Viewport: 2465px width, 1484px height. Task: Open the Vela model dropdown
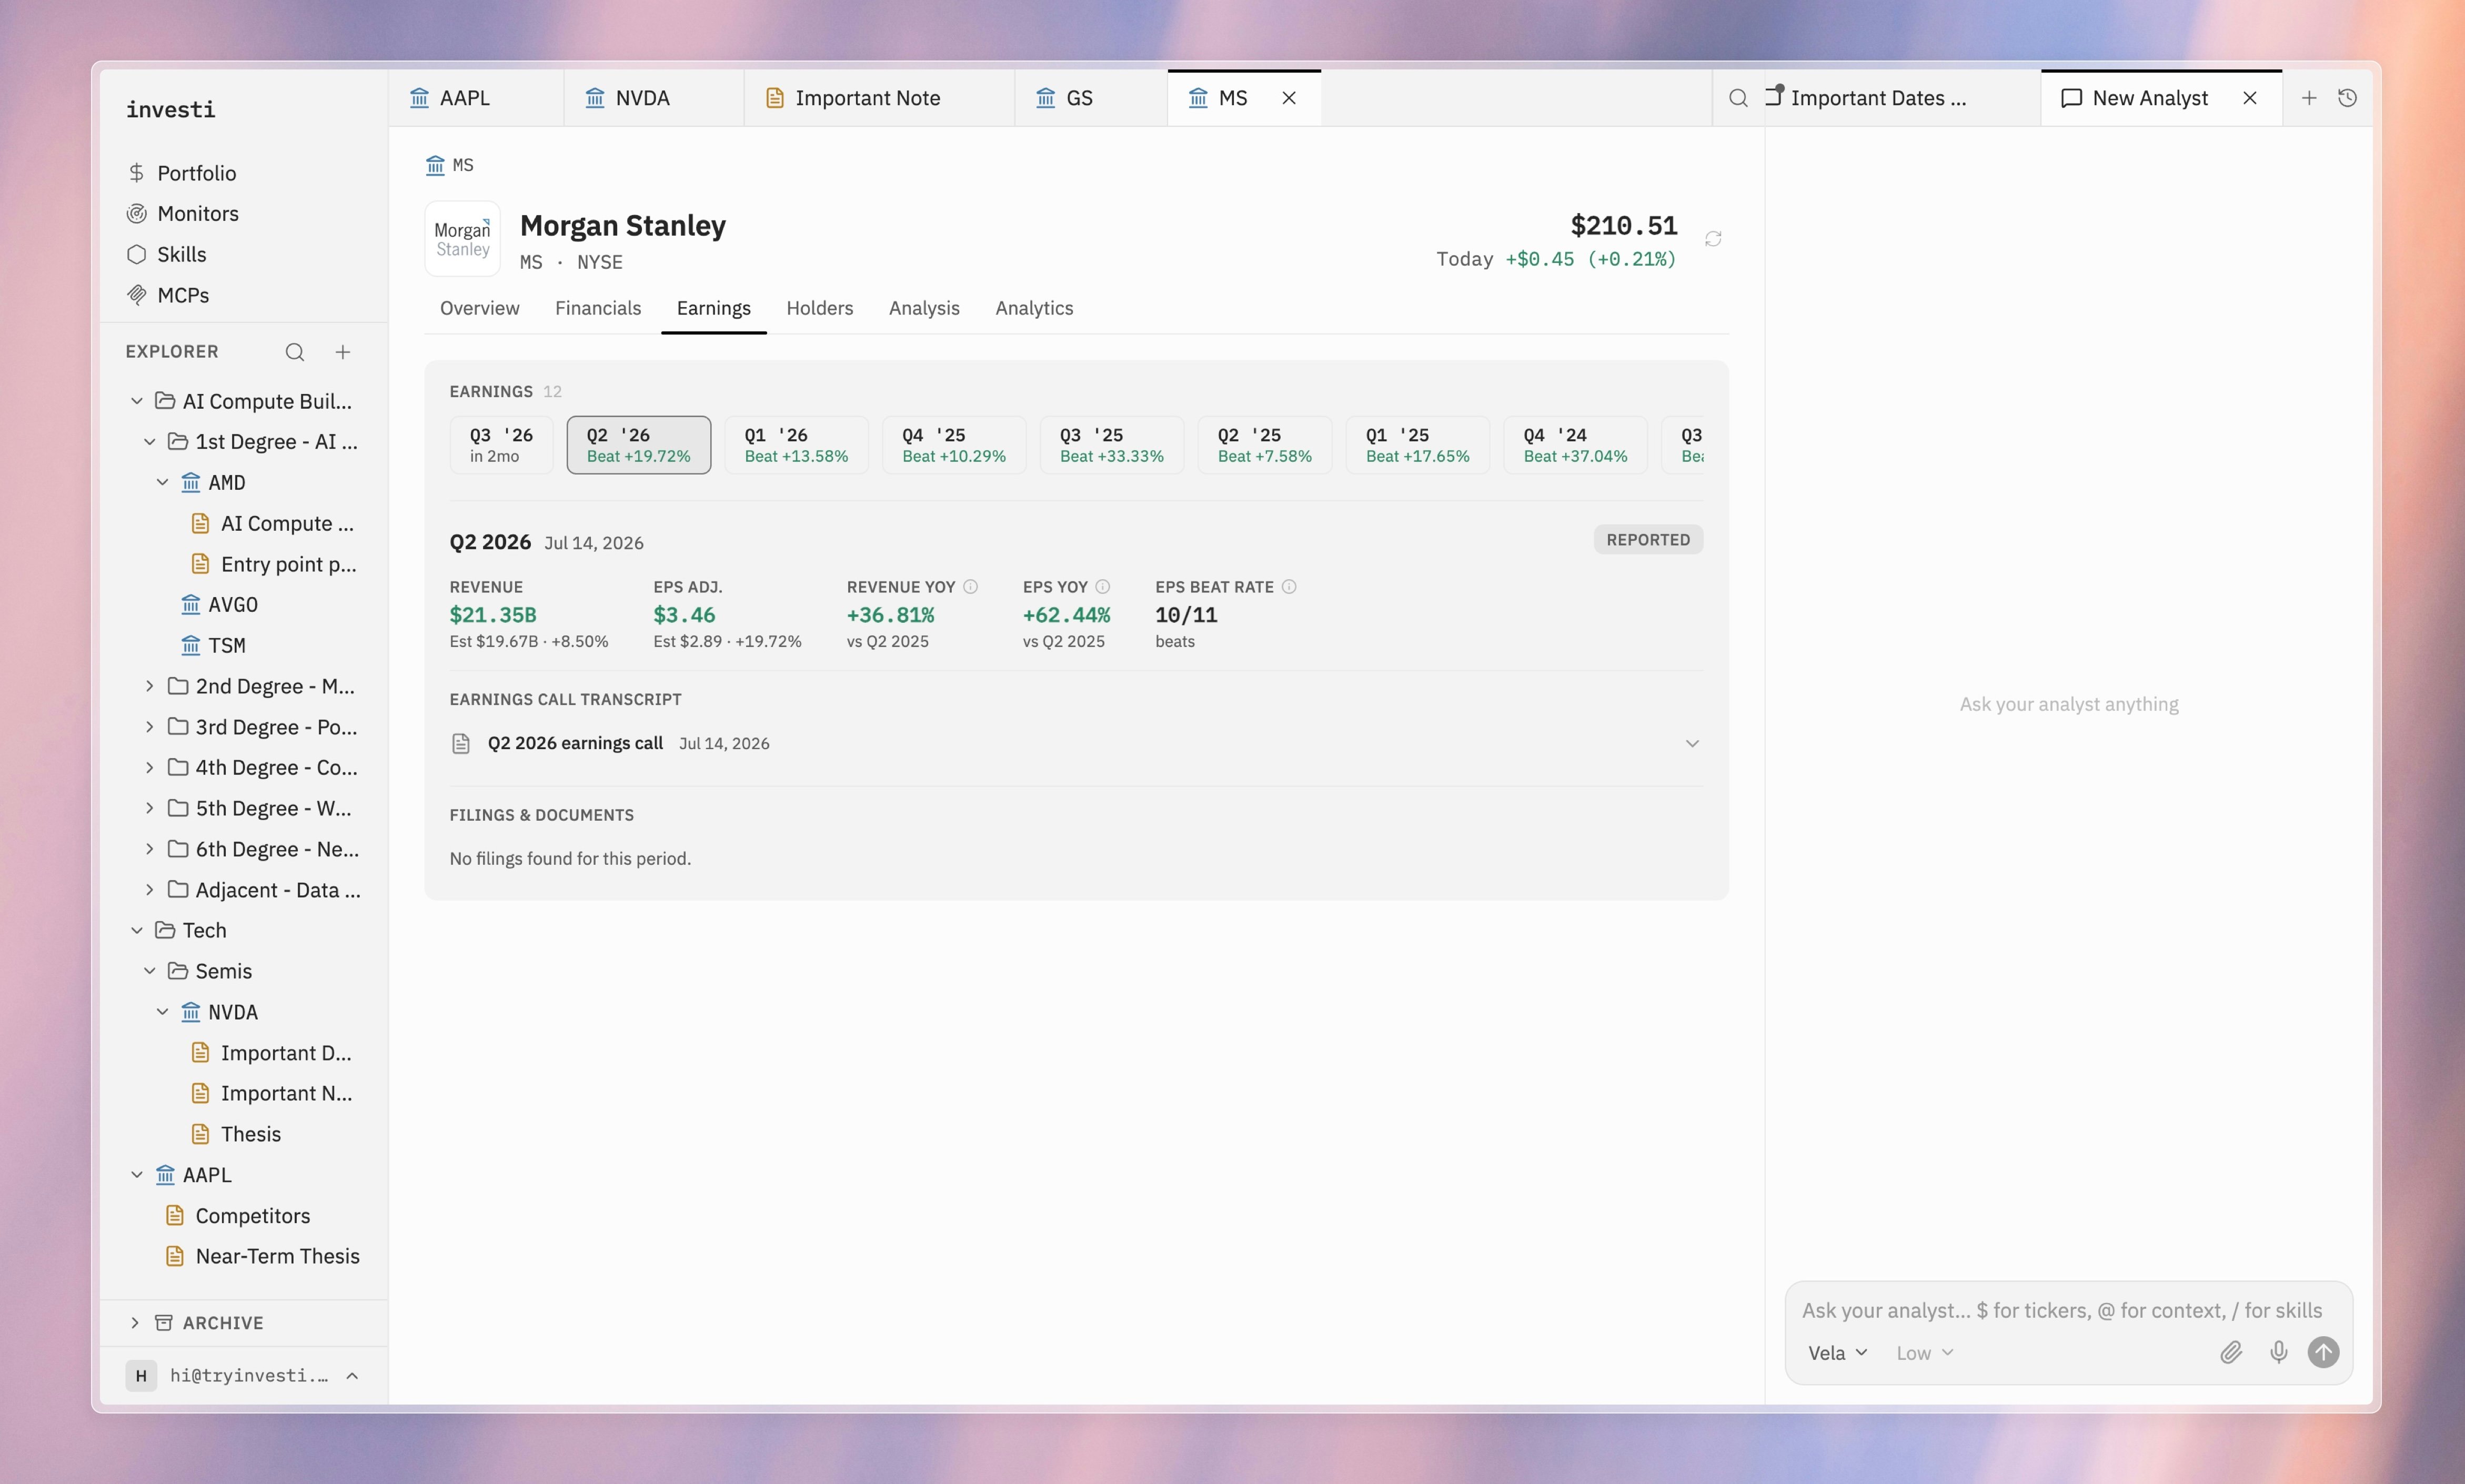[1838, 1353]
